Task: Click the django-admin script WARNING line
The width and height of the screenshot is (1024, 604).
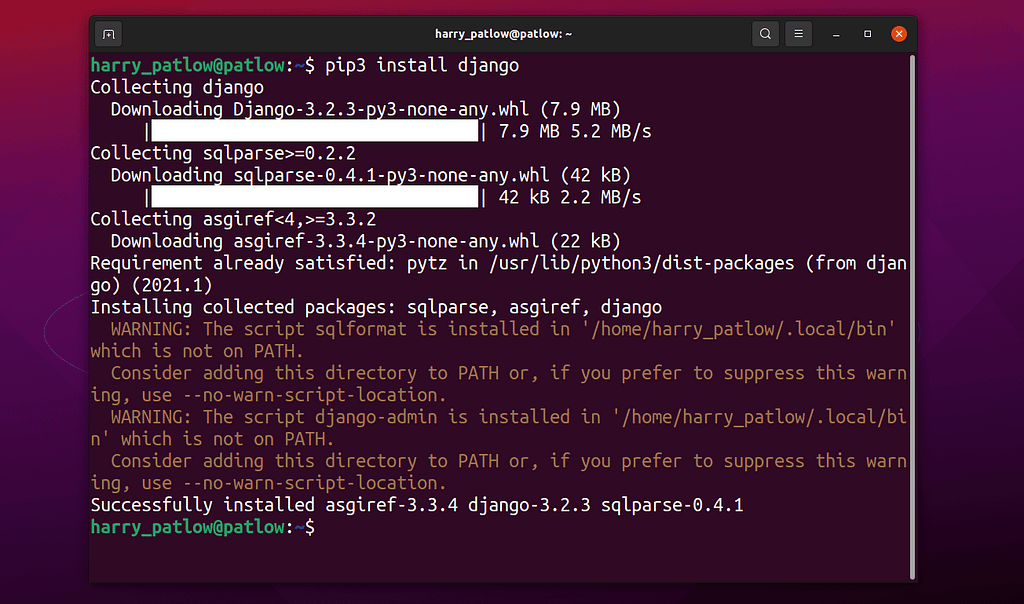Action: point(498,428)
